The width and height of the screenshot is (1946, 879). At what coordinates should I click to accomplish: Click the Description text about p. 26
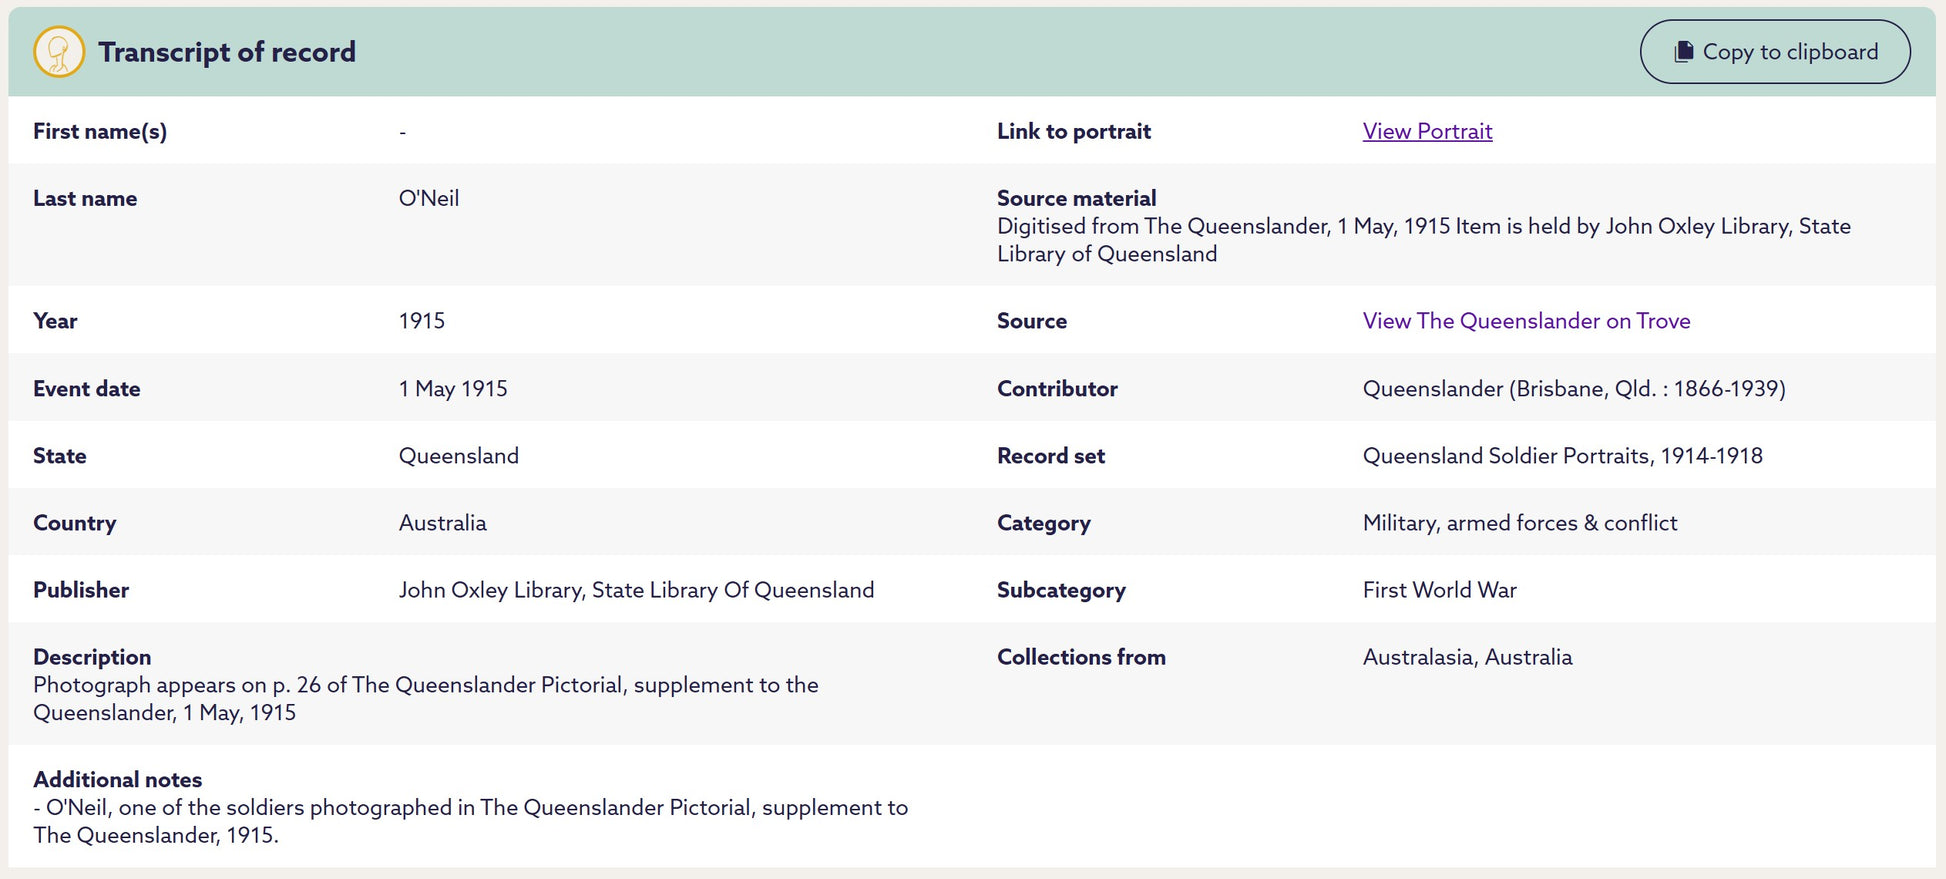[x=425, y=698]
